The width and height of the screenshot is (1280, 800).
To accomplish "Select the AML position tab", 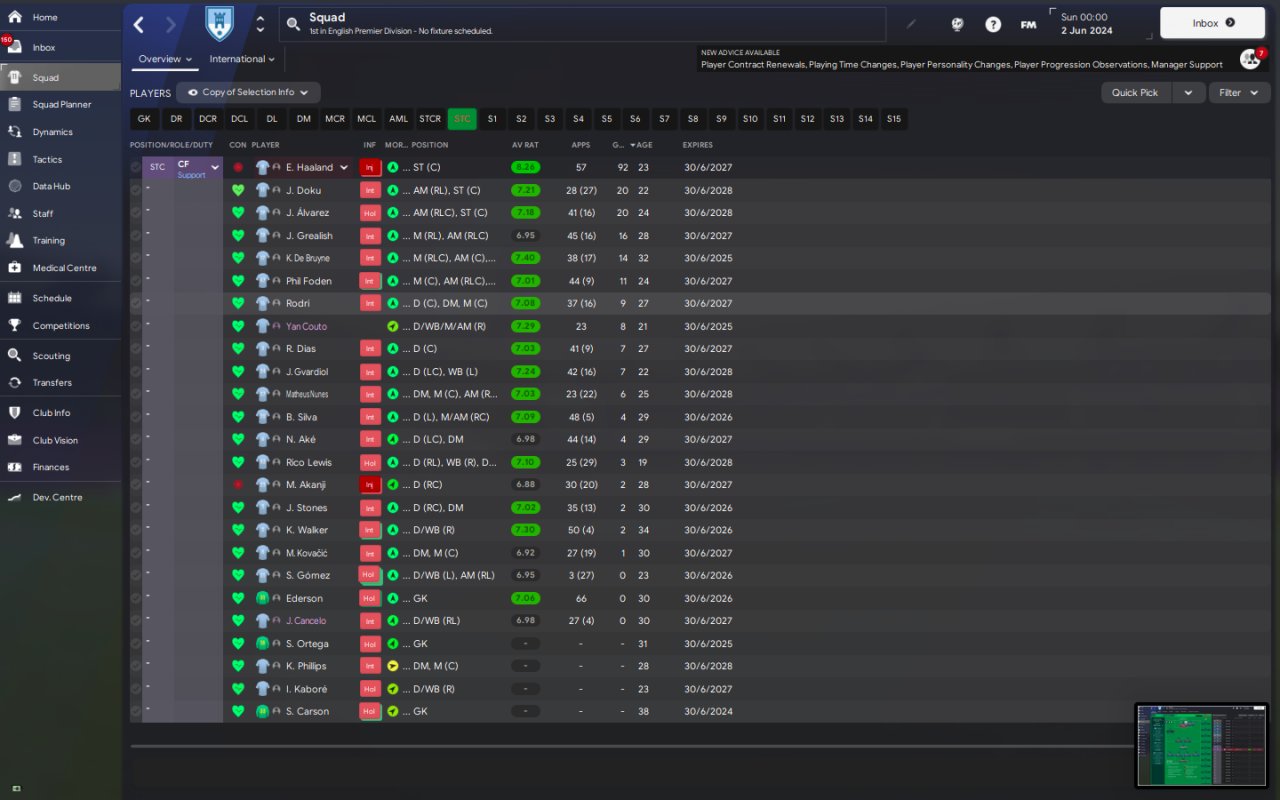I will tap(399, 119).
